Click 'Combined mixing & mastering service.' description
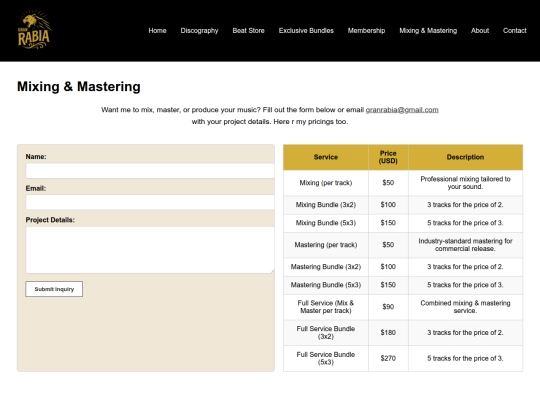 (x=465, y=307)
